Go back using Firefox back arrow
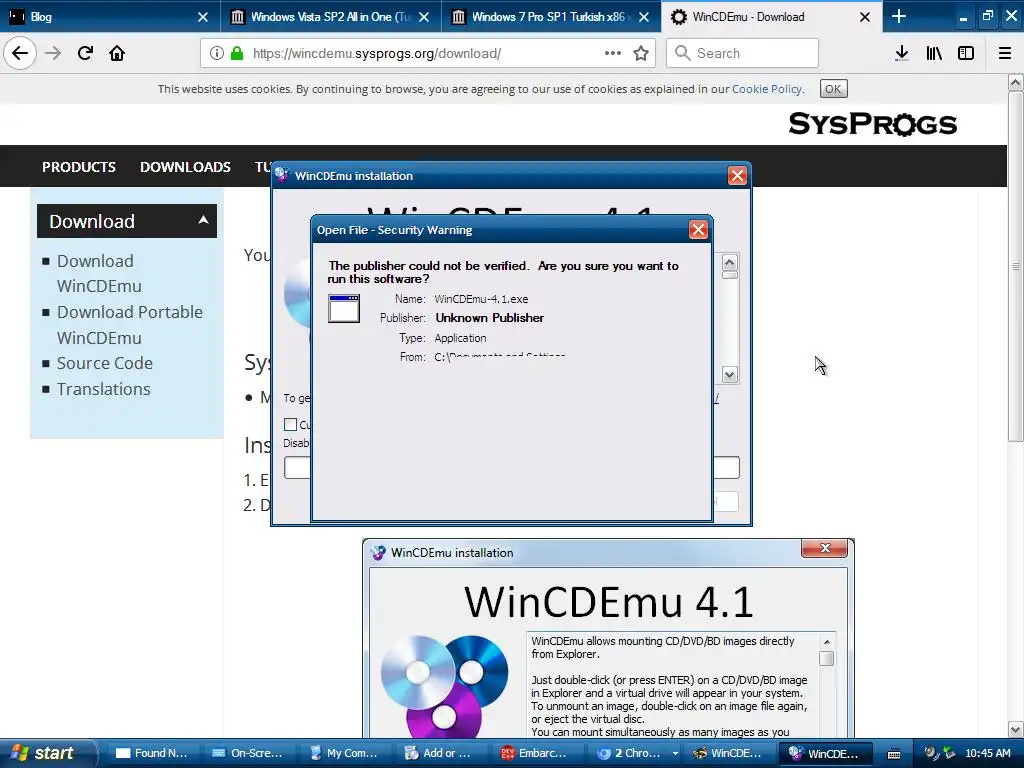The width and height of the screenshot is (1024, 768). [20, 54]
